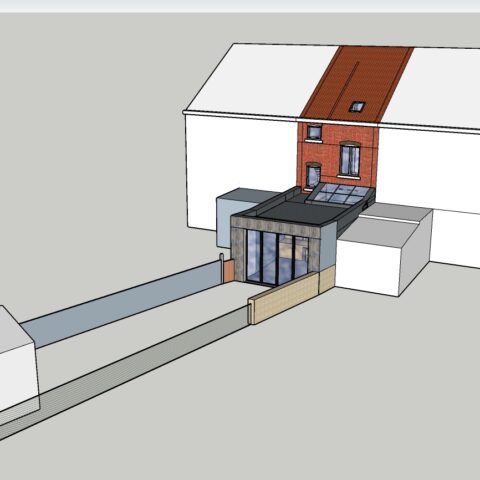The height and width of the screenshot is (480, 480).
Task: Select the skylight on the red tiled roof
Action: click(x=357, y=107)
